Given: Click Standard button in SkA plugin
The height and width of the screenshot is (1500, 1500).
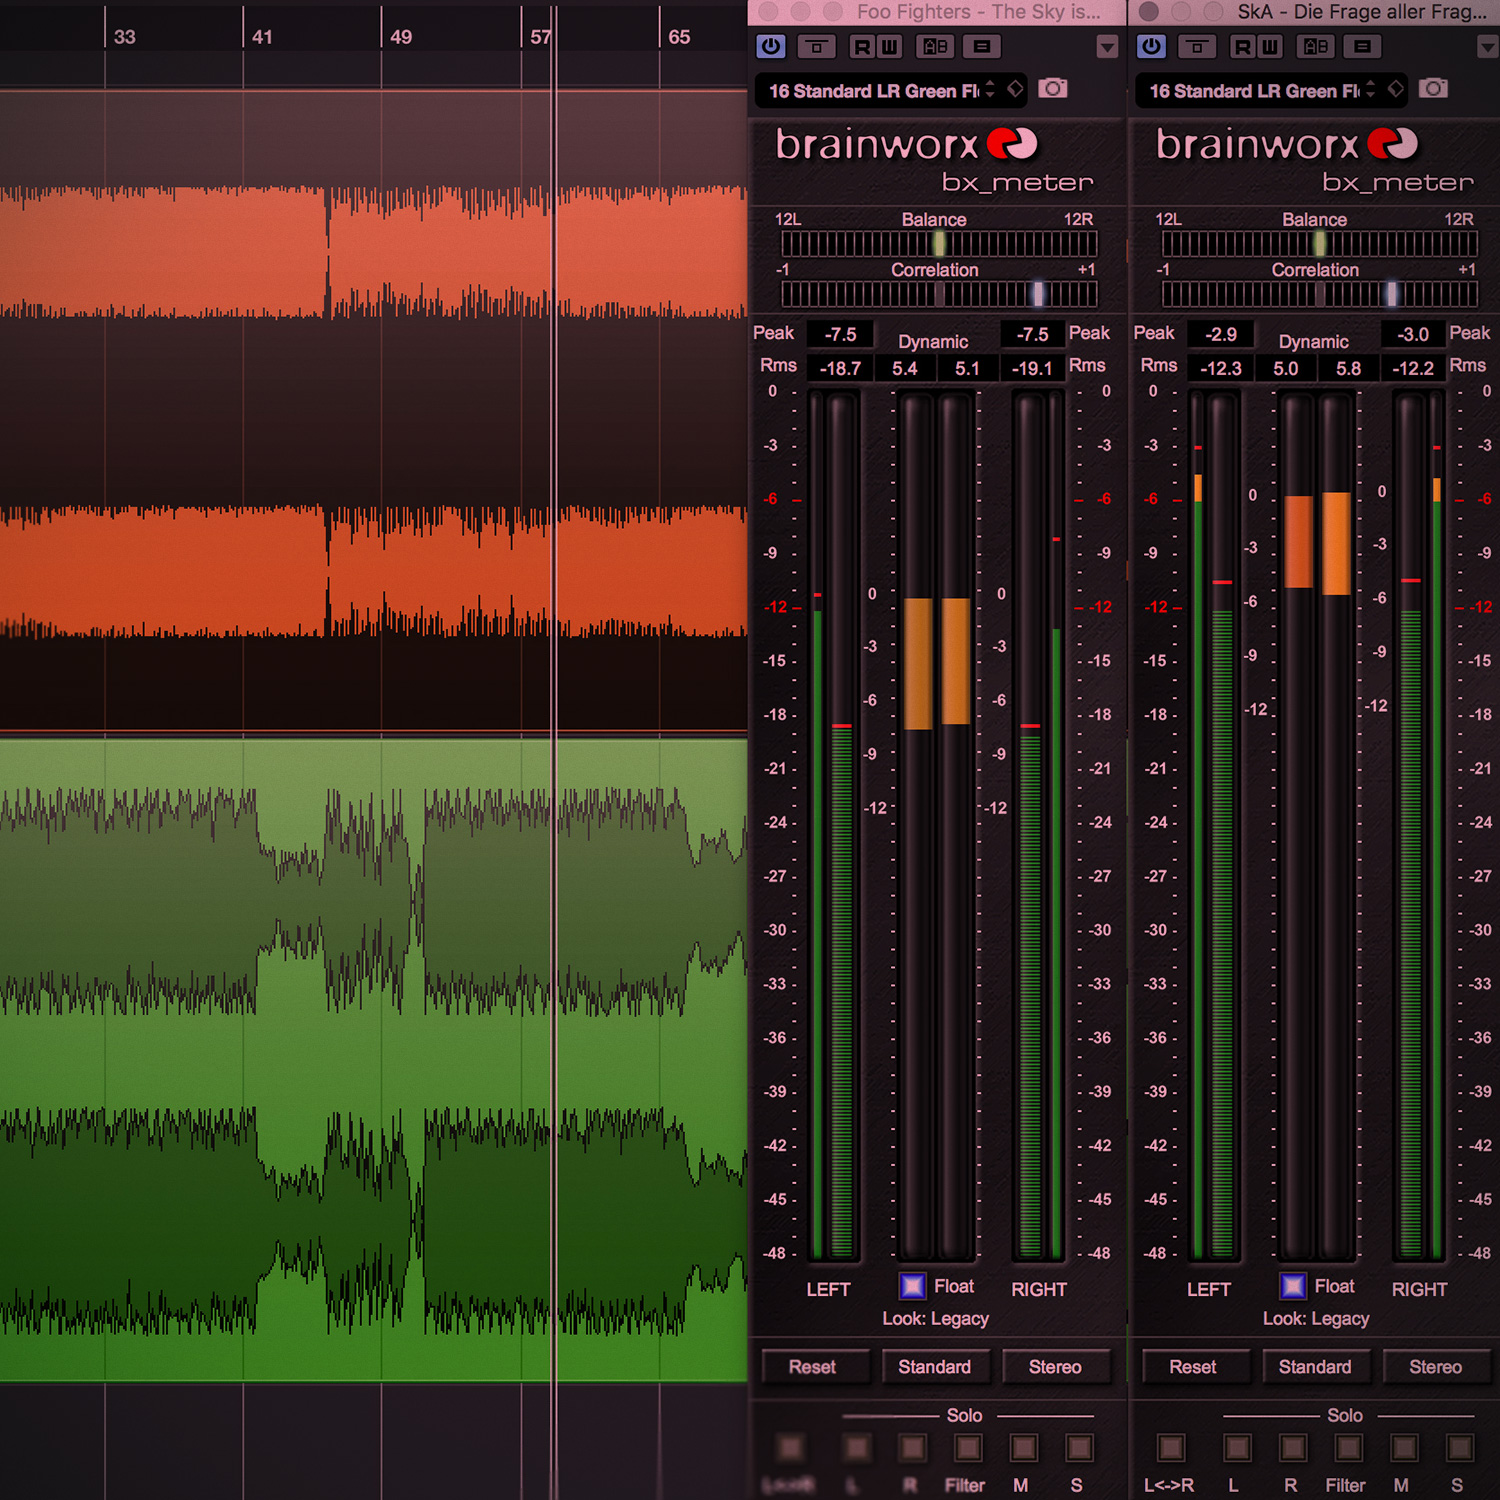Looking at the screenshot, I should coord(1315,1367).
